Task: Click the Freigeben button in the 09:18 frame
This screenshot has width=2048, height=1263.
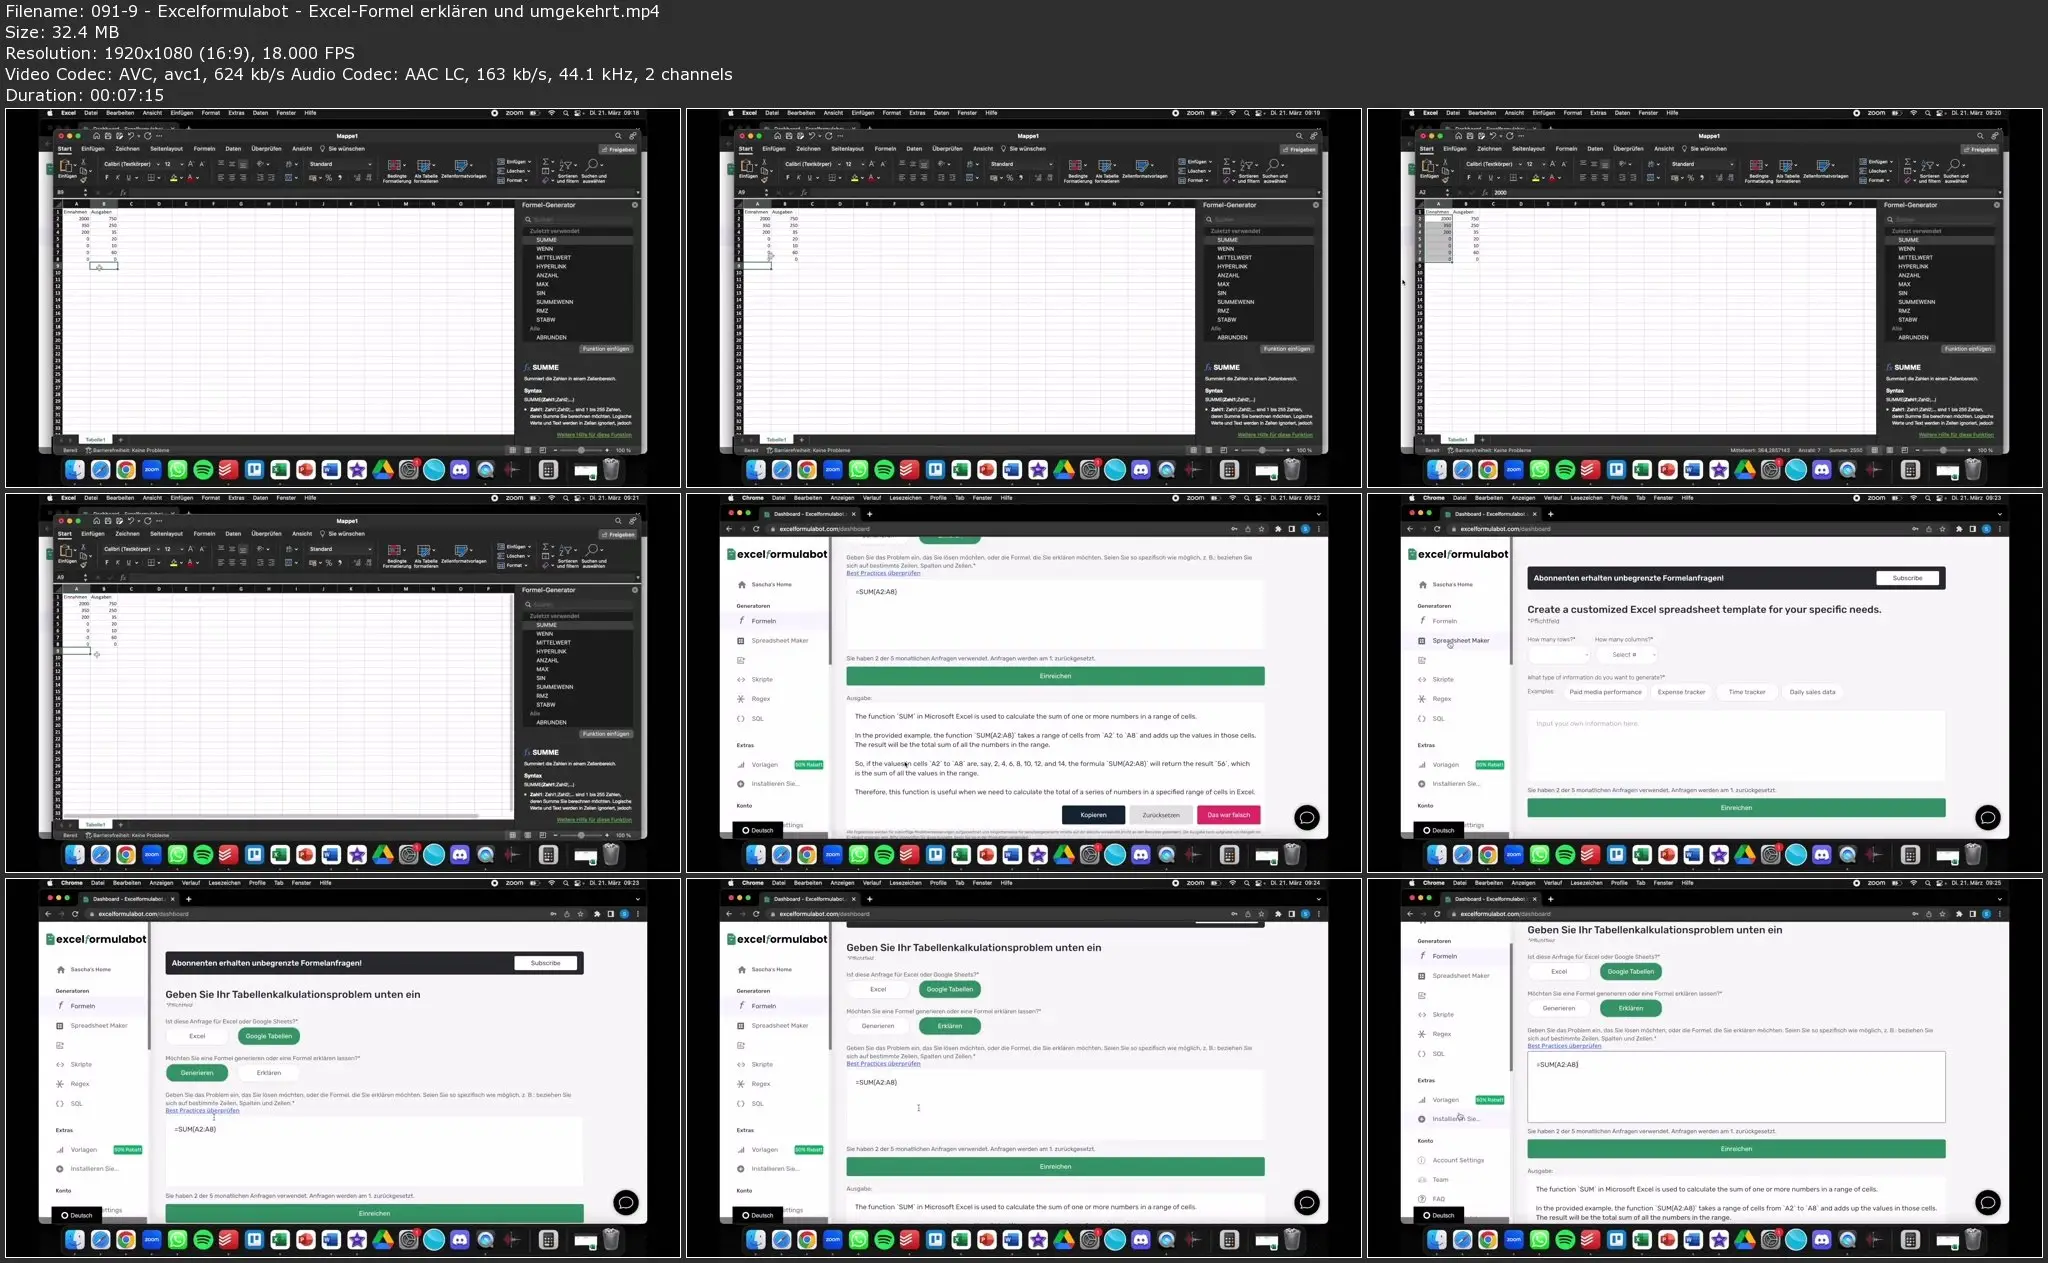Action: 618,150
